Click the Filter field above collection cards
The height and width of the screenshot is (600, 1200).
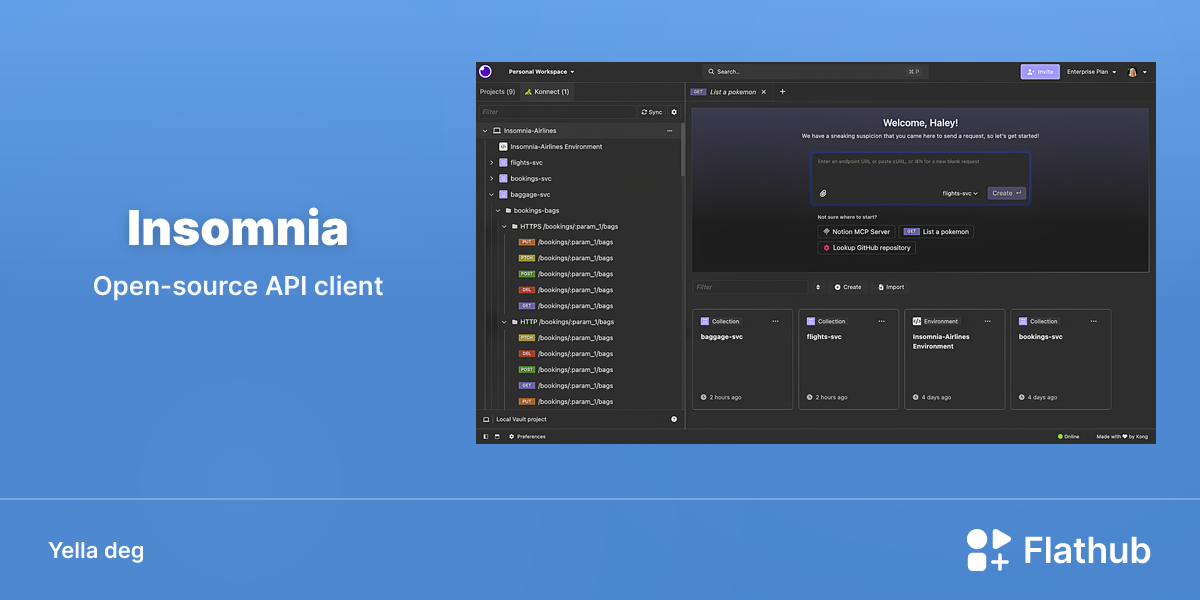tap(751, 287)
